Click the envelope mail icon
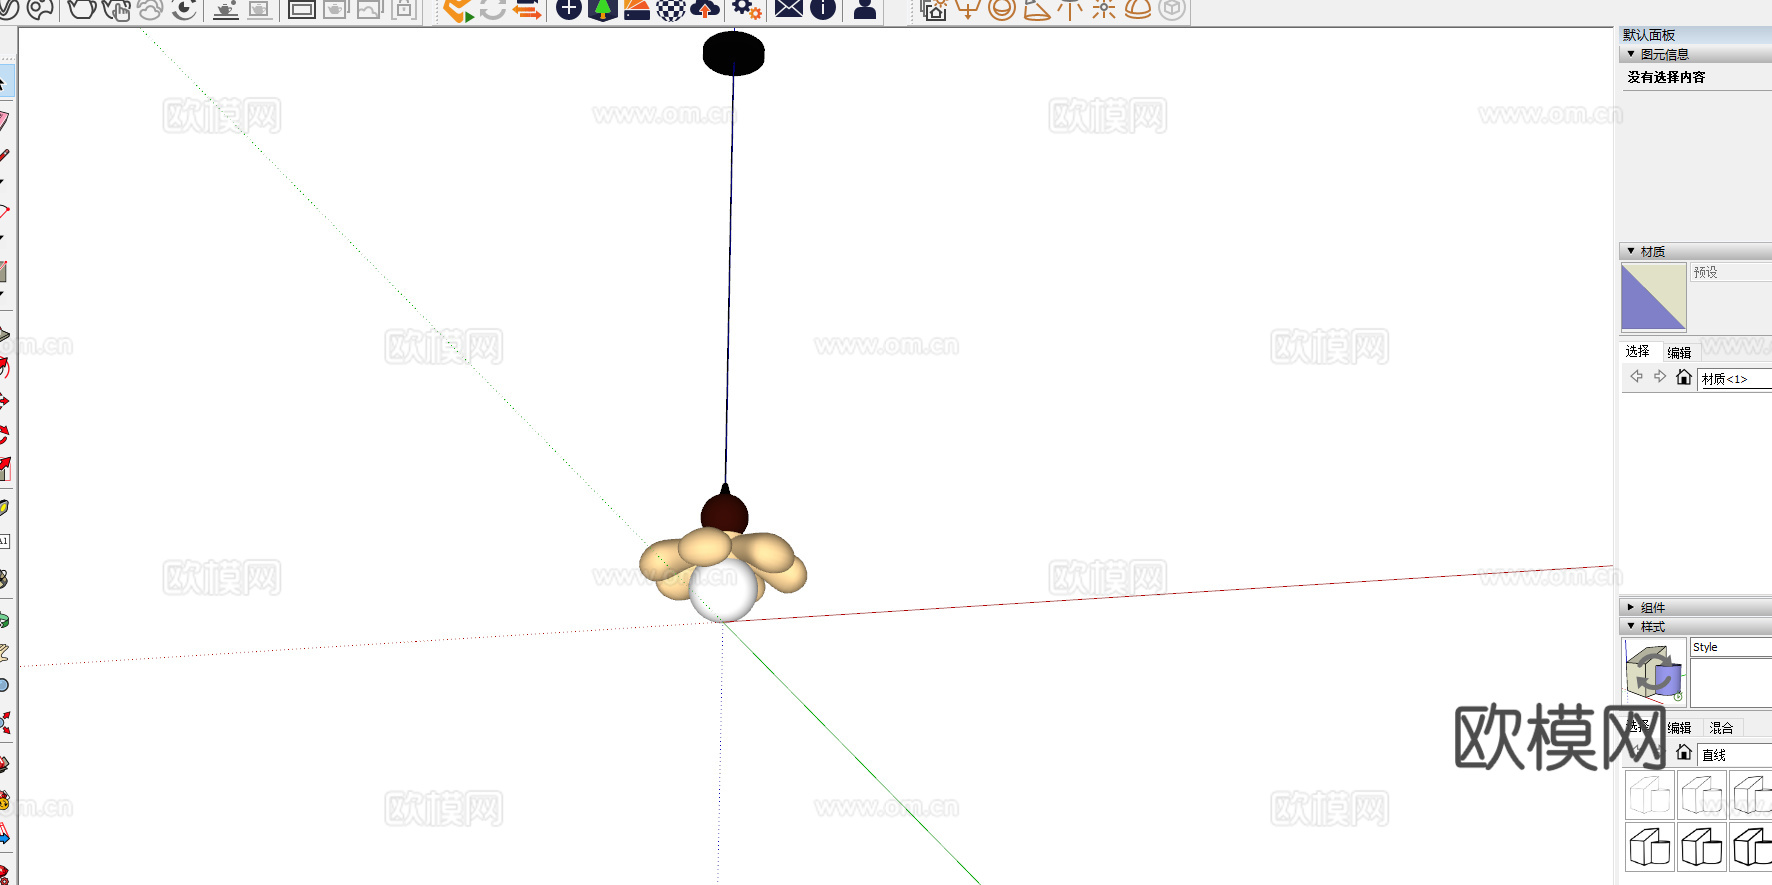This screenshot has height=885, width=1772. click(x=789, y=10)
